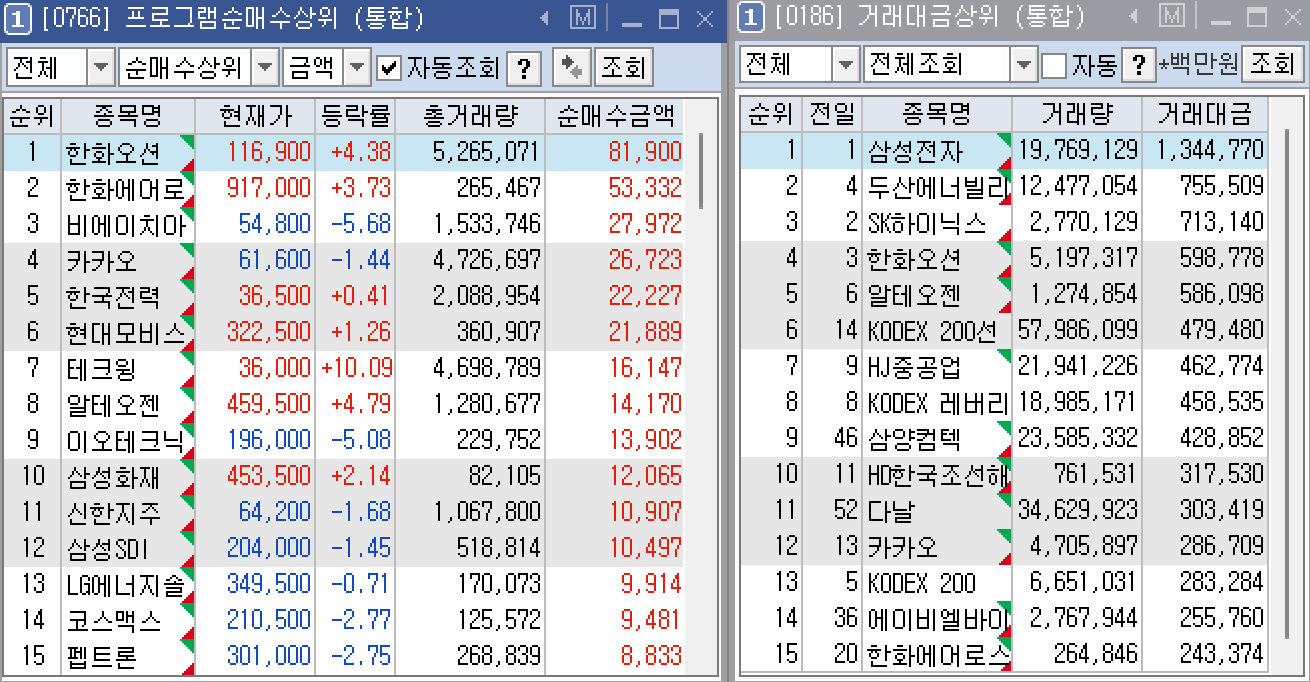The width and height of the screenshot is (1310, 682).
Task: Select 알테오젠 in trading-value list
Action: pyautogui.click(x=1004, y=293)
